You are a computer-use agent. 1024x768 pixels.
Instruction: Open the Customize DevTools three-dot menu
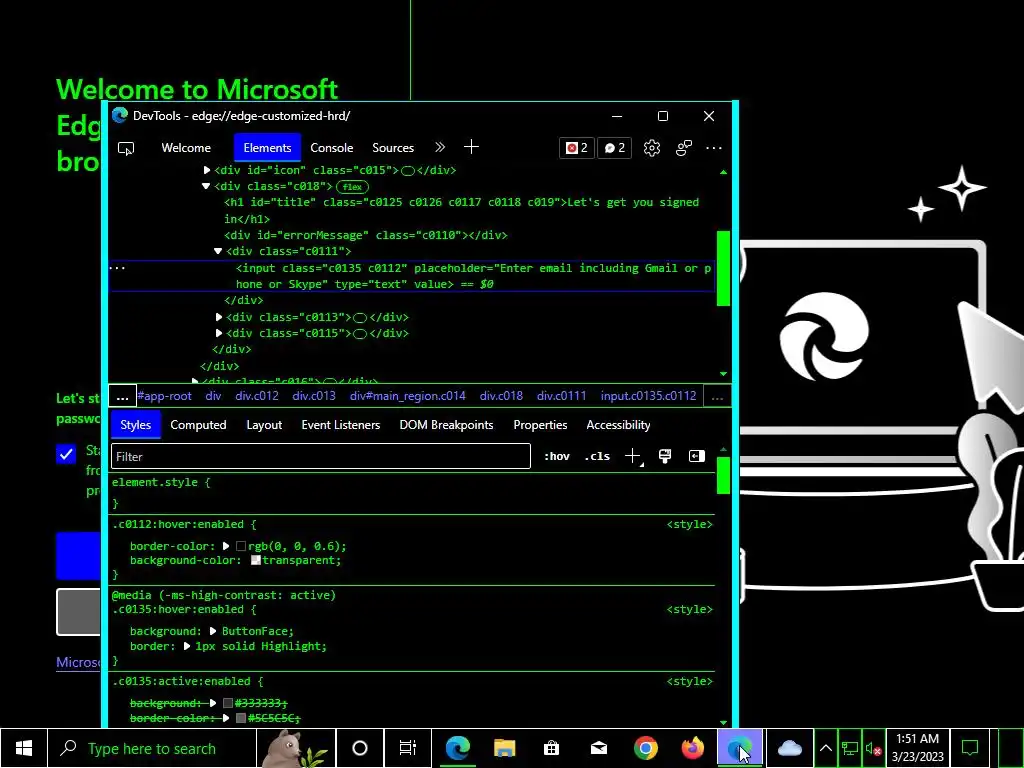[x=714, y=148]
